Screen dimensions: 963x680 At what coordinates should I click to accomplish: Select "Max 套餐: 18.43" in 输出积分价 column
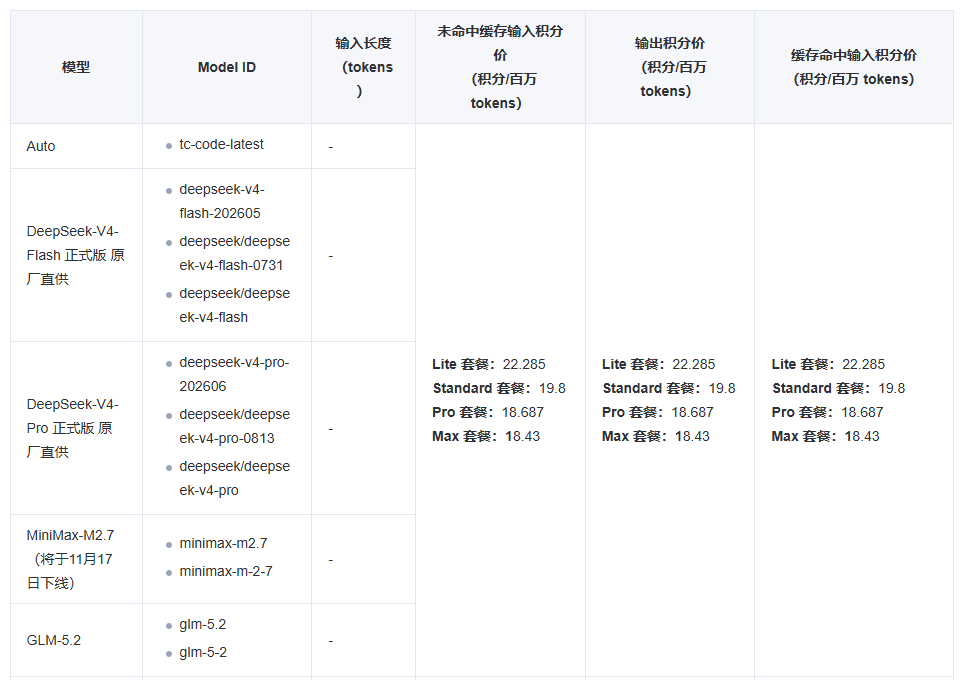point(656,436)
